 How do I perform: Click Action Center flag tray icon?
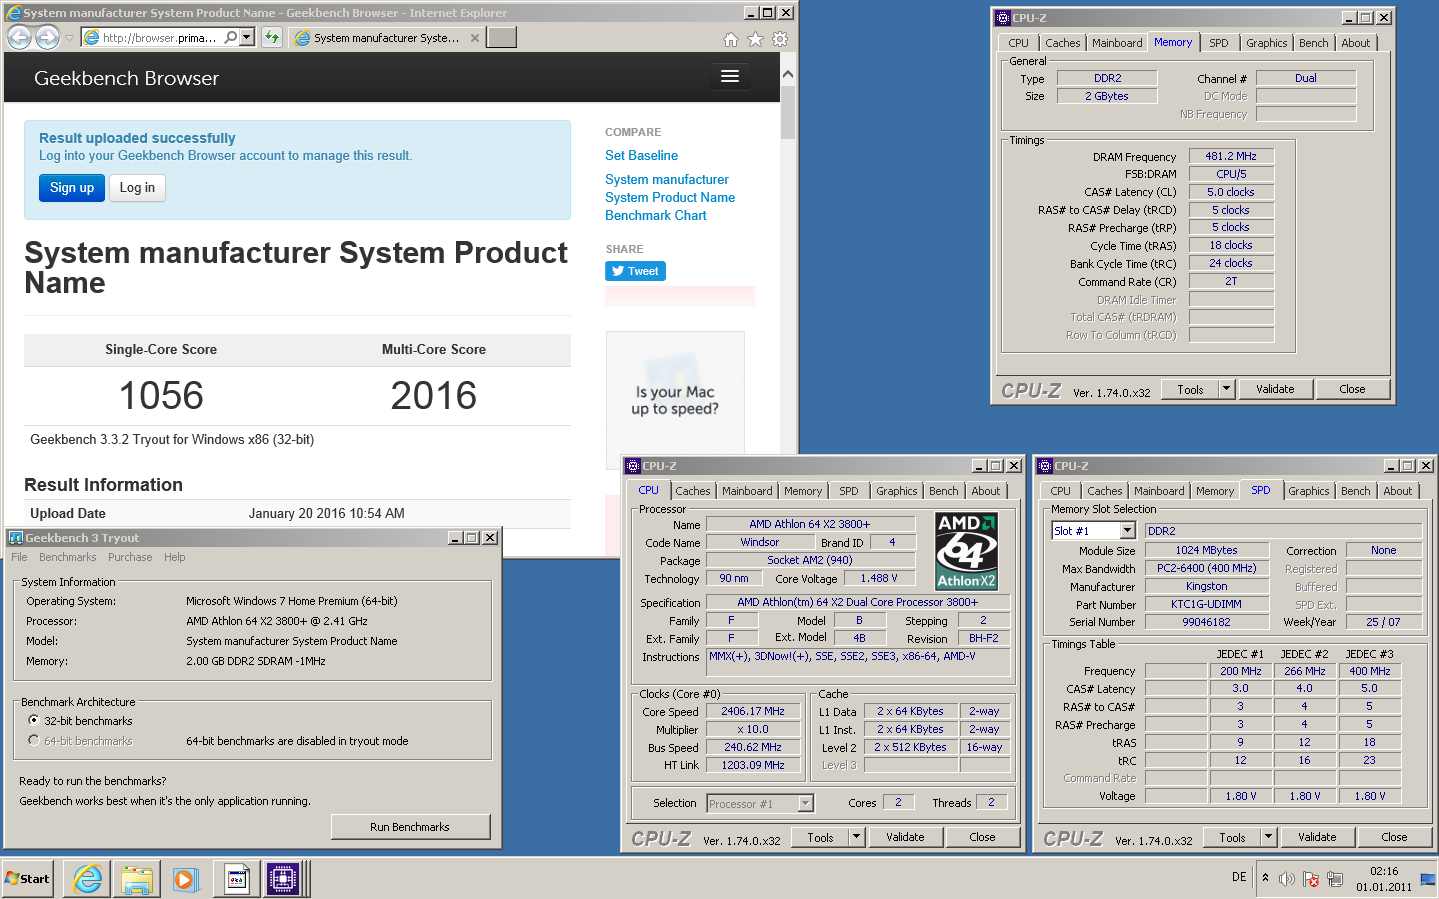tap(1311, 879)
